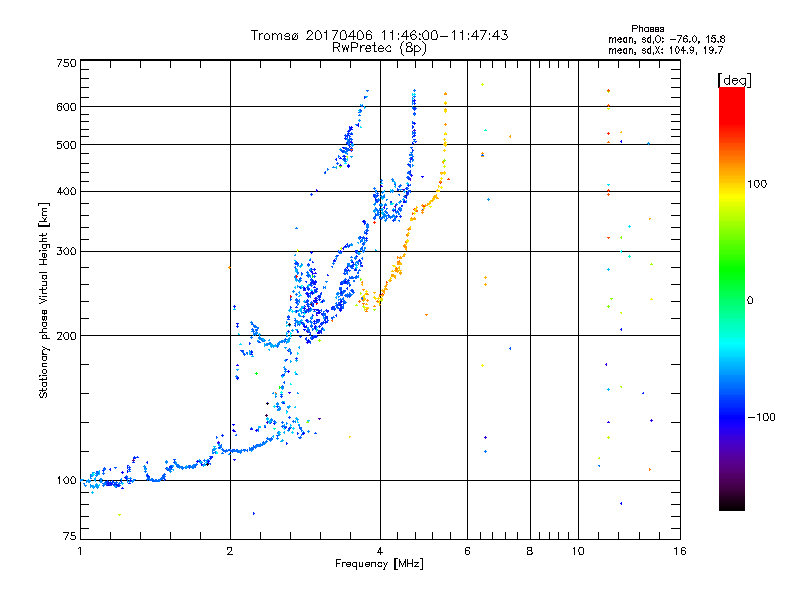Click the '0' colorbar tick label
The image size is (800, 600).
coord(750,301)
